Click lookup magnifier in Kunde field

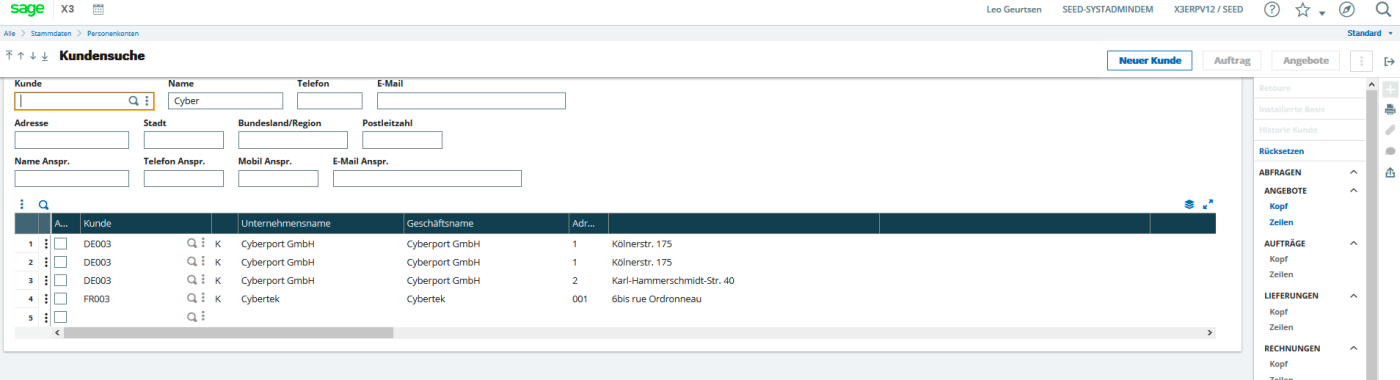click(133, 101)
